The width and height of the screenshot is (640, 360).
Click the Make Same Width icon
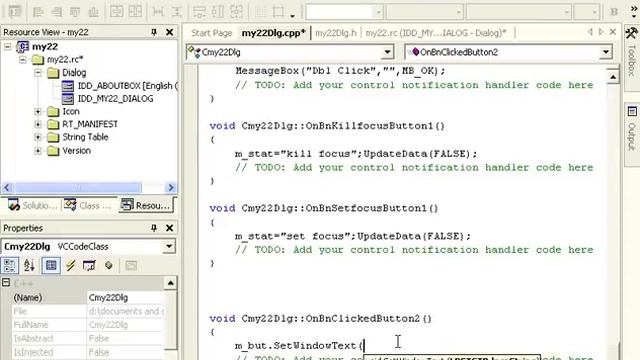click(199, 11)
